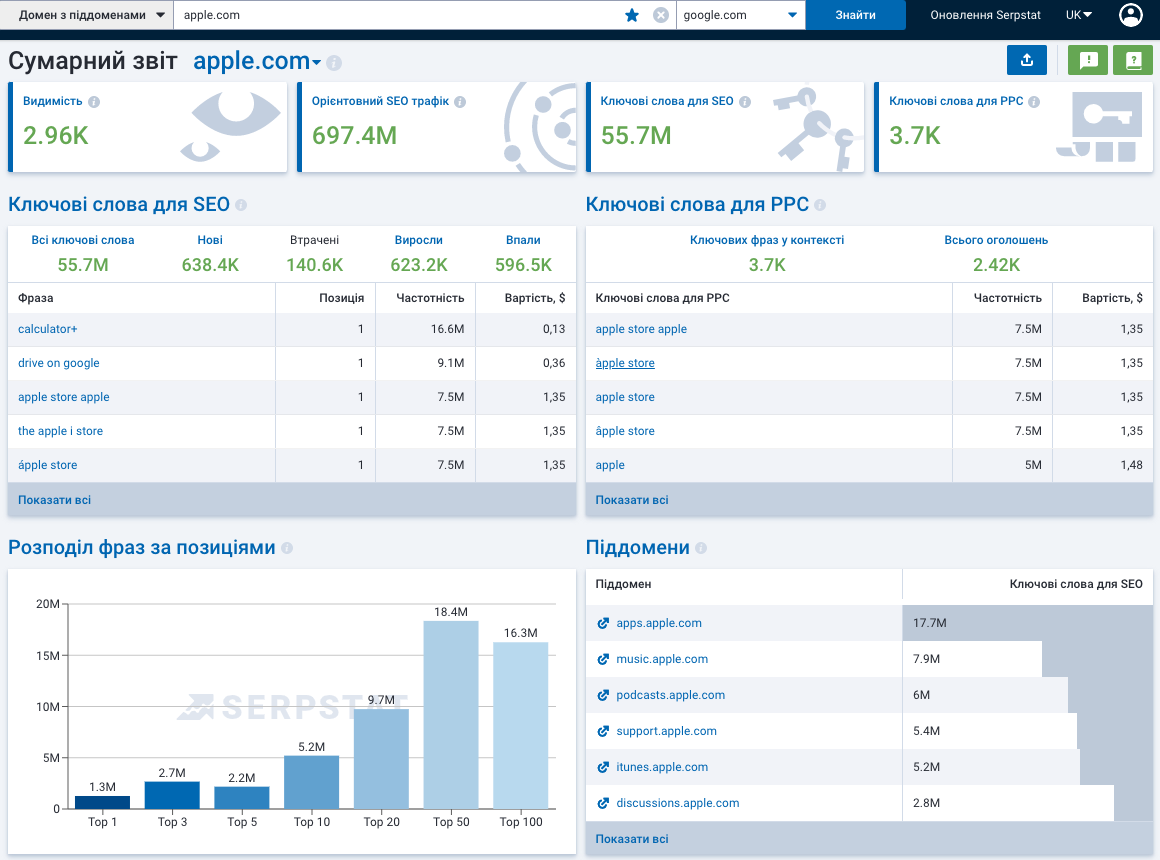Open the user profile avatar icon
Viewport: 1160px width, 860px height.
(x=1131, y=15)
